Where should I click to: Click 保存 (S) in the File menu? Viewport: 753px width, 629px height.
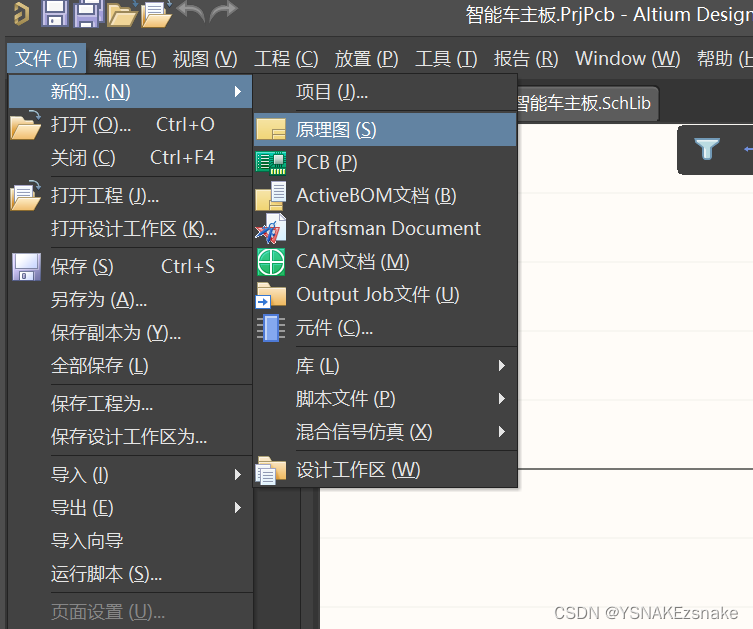tap(130, 266)
